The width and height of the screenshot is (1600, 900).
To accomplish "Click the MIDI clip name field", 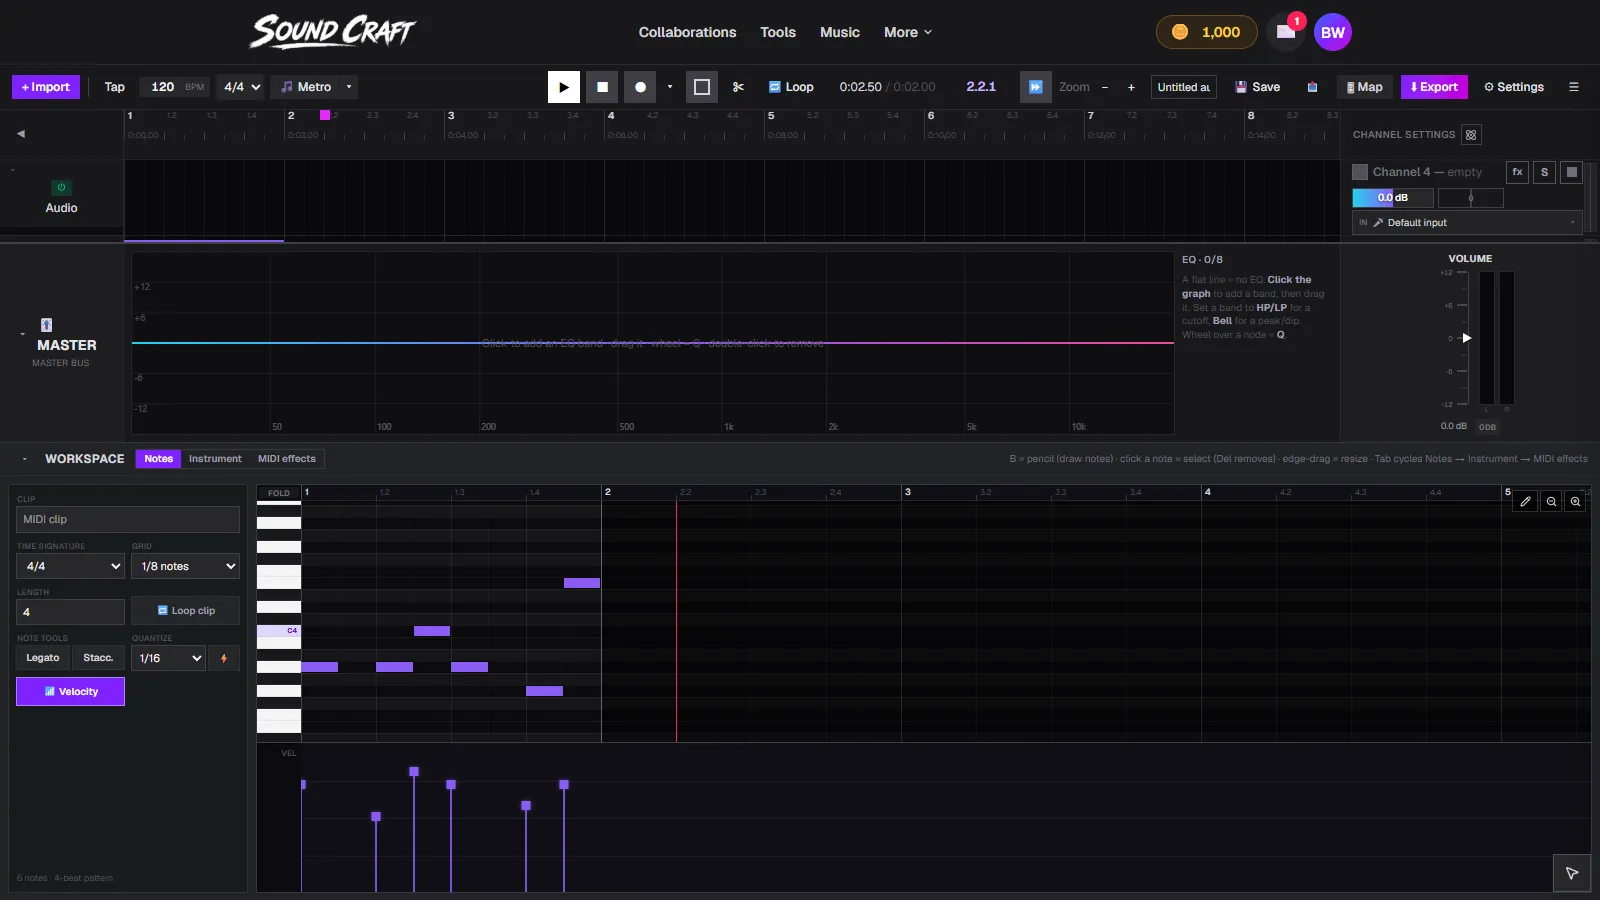I will pos(128,519).
